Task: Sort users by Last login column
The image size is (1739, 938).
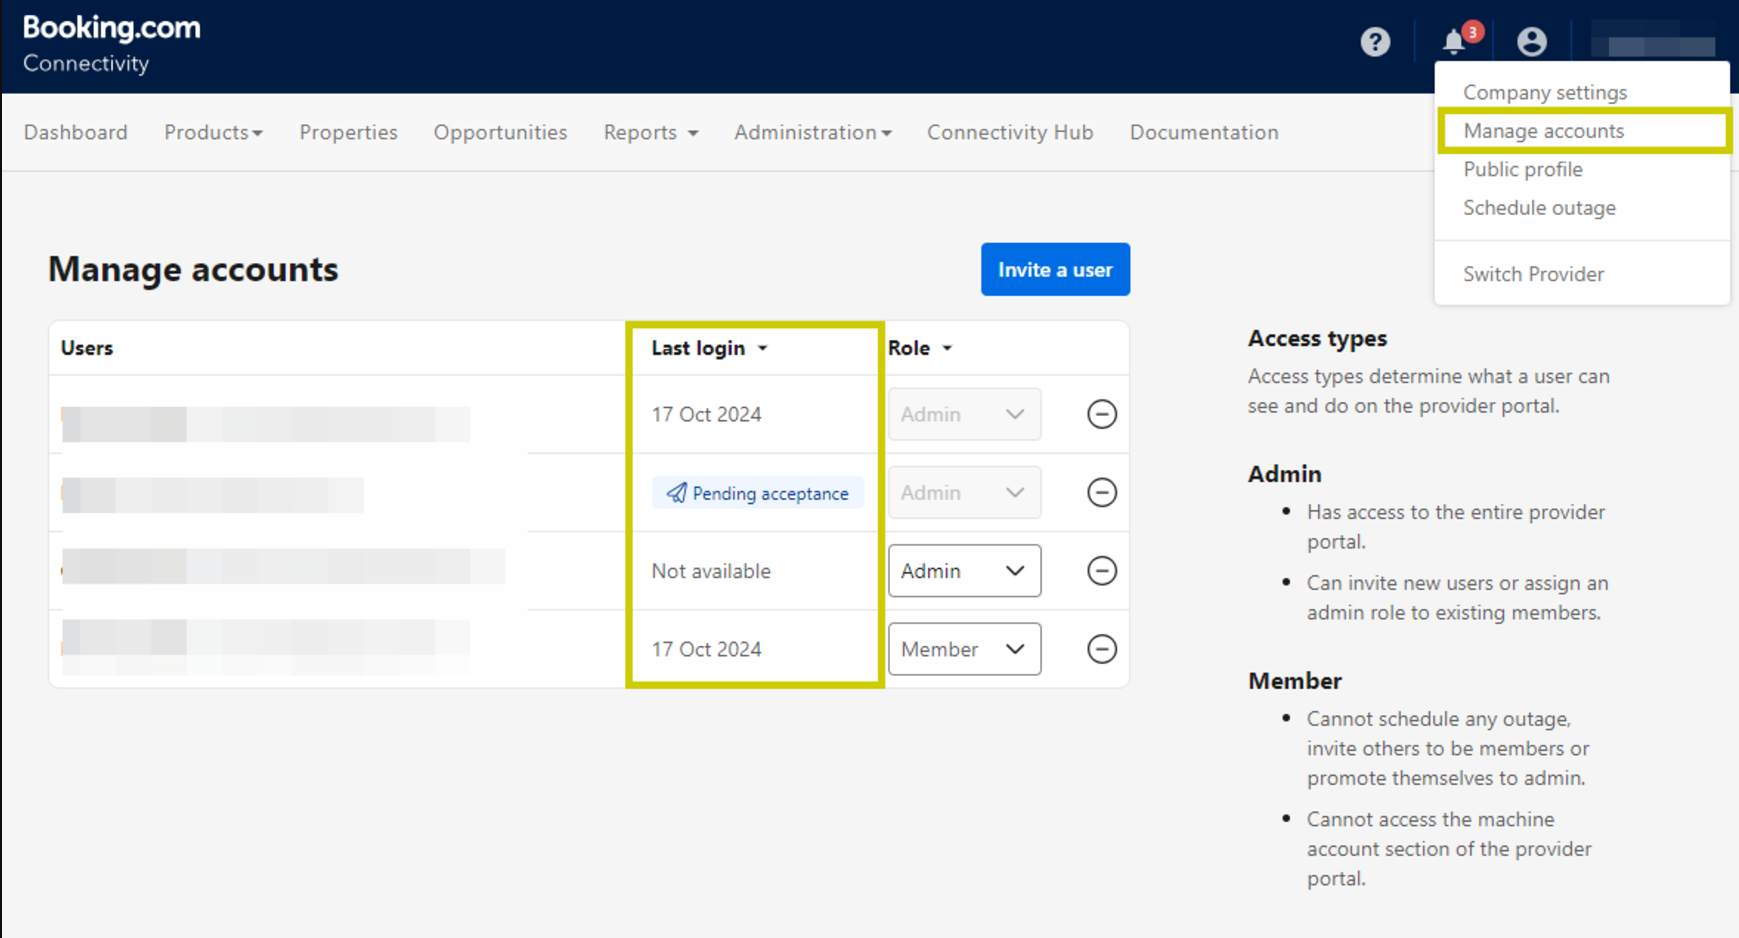Action: point(709,348)
